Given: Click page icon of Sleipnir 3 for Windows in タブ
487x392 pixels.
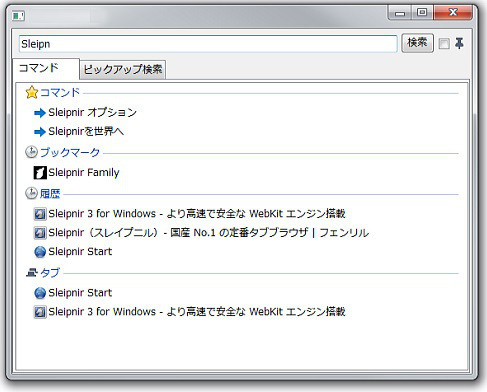Looking at the screenshot, I should 40,312.
